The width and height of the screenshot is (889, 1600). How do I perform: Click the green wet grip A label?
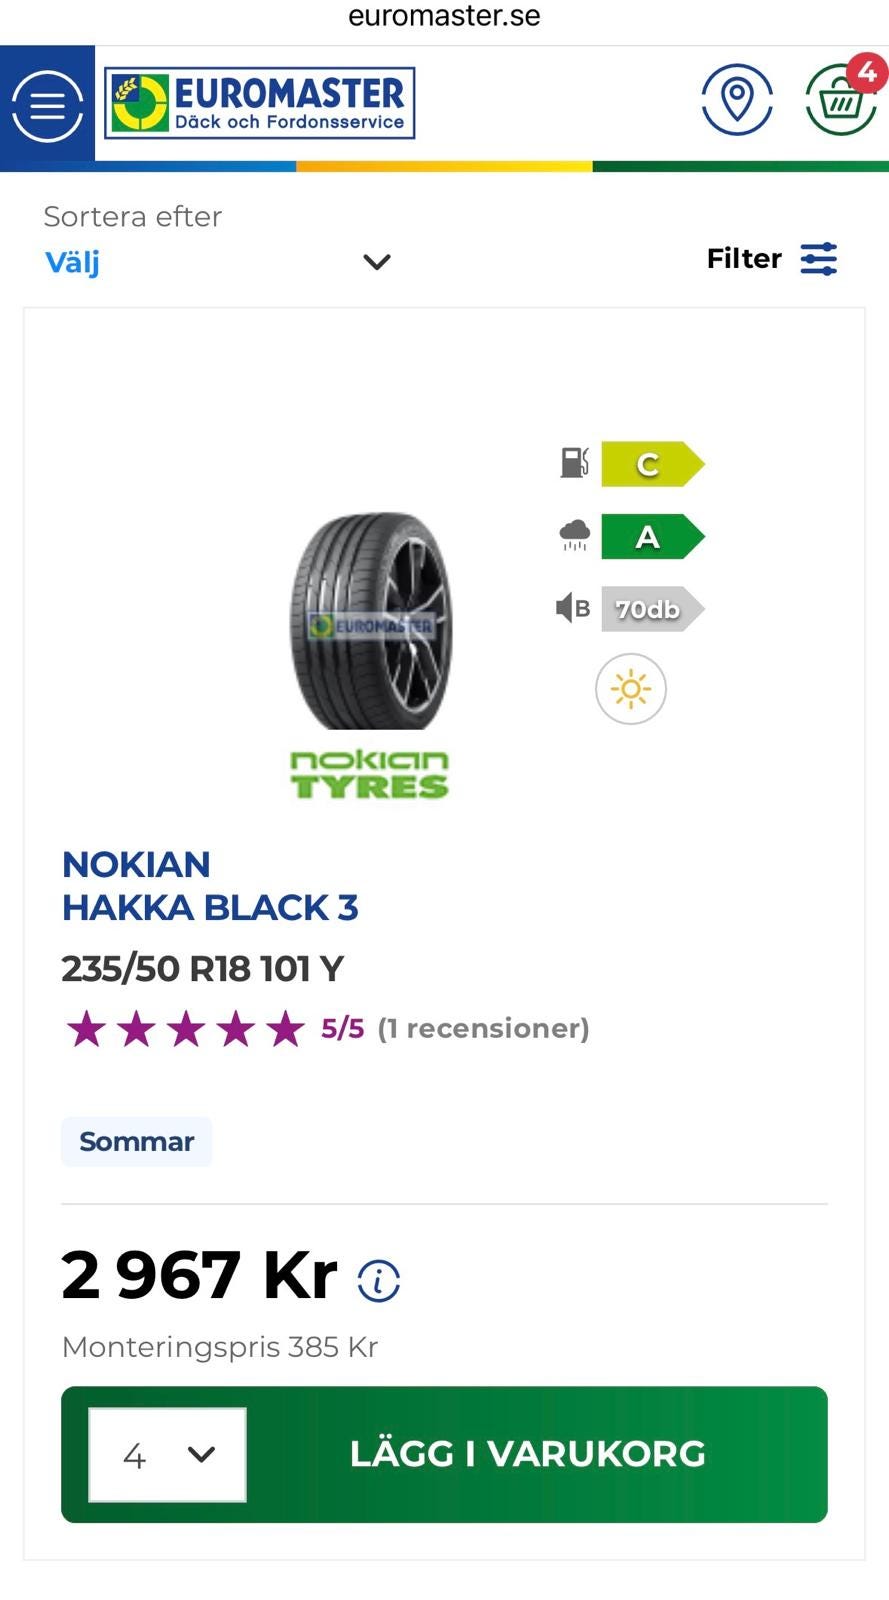[x=650, y=537]
